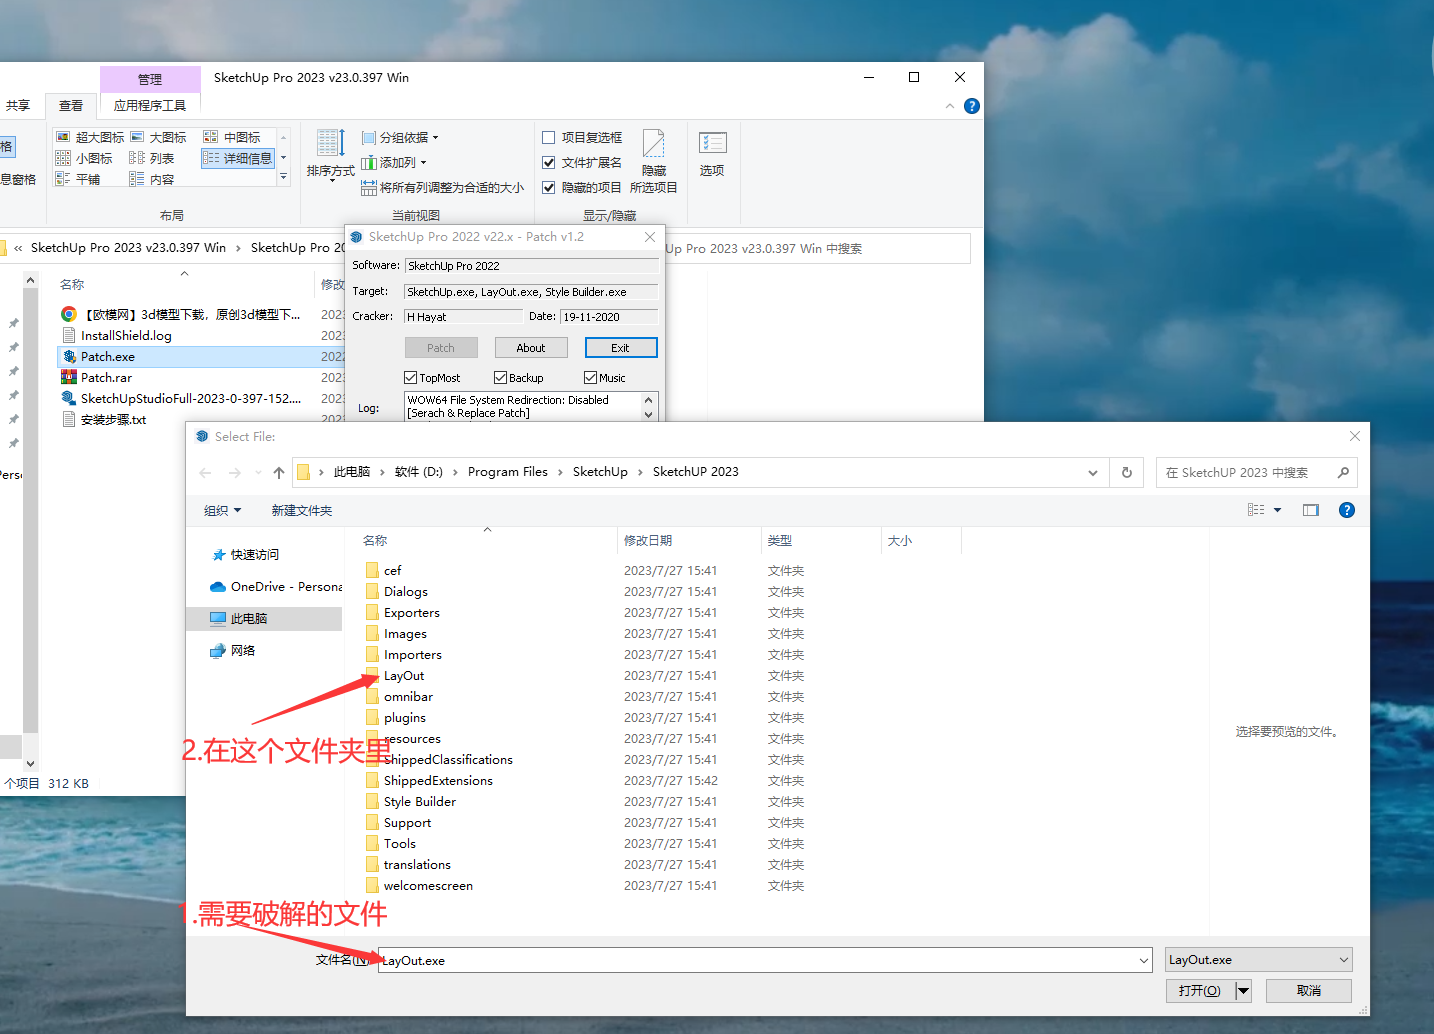Click help icon in Select File dialog
Screen dimensions: 1434x1034
tap(1347, 510)
